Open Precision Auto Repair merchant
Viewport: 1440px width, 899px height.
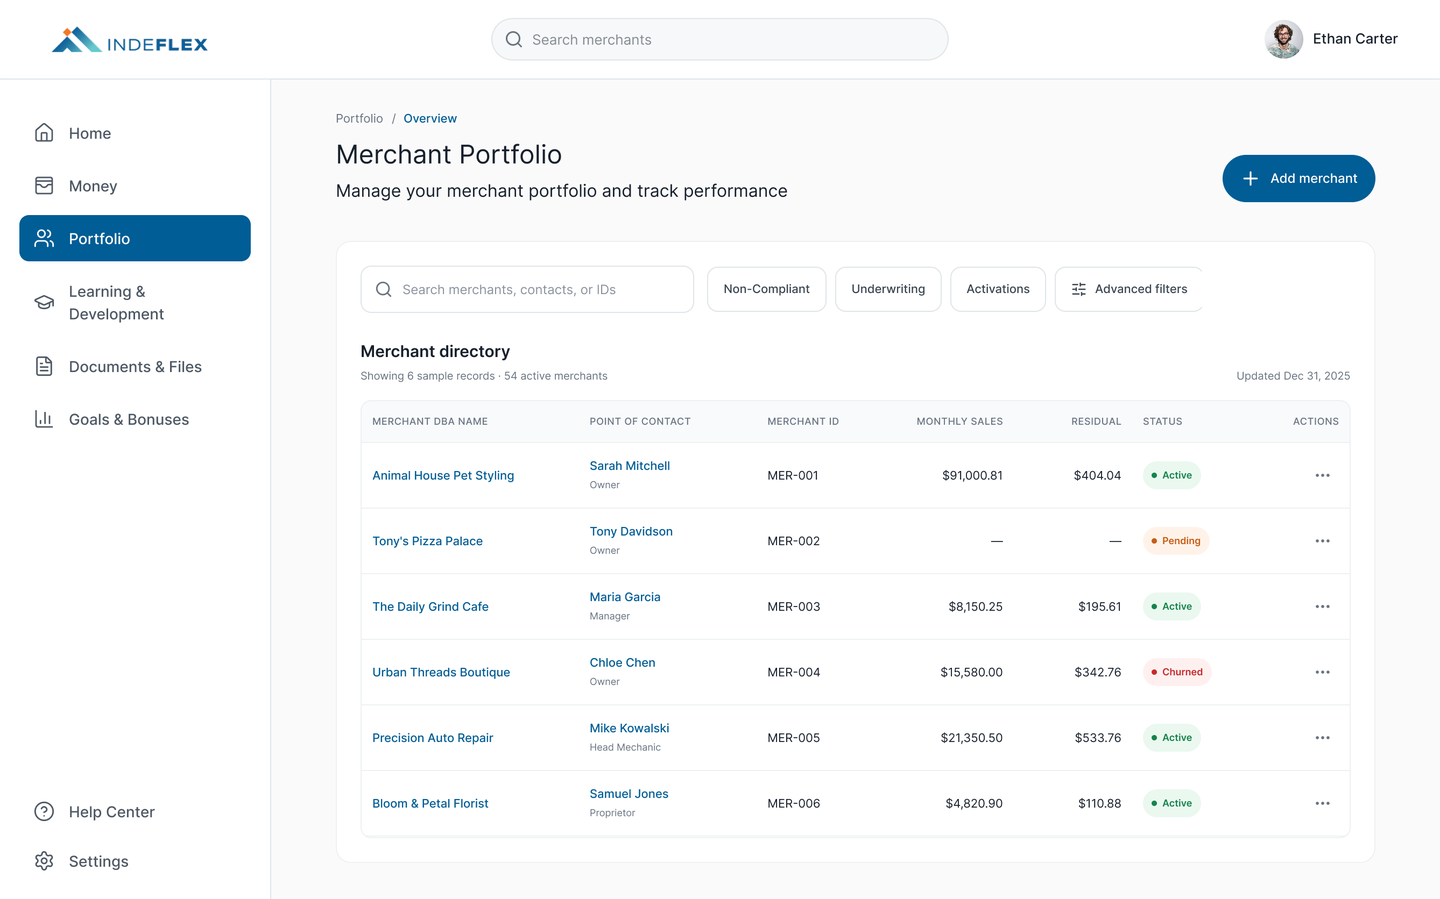(432, 737)
